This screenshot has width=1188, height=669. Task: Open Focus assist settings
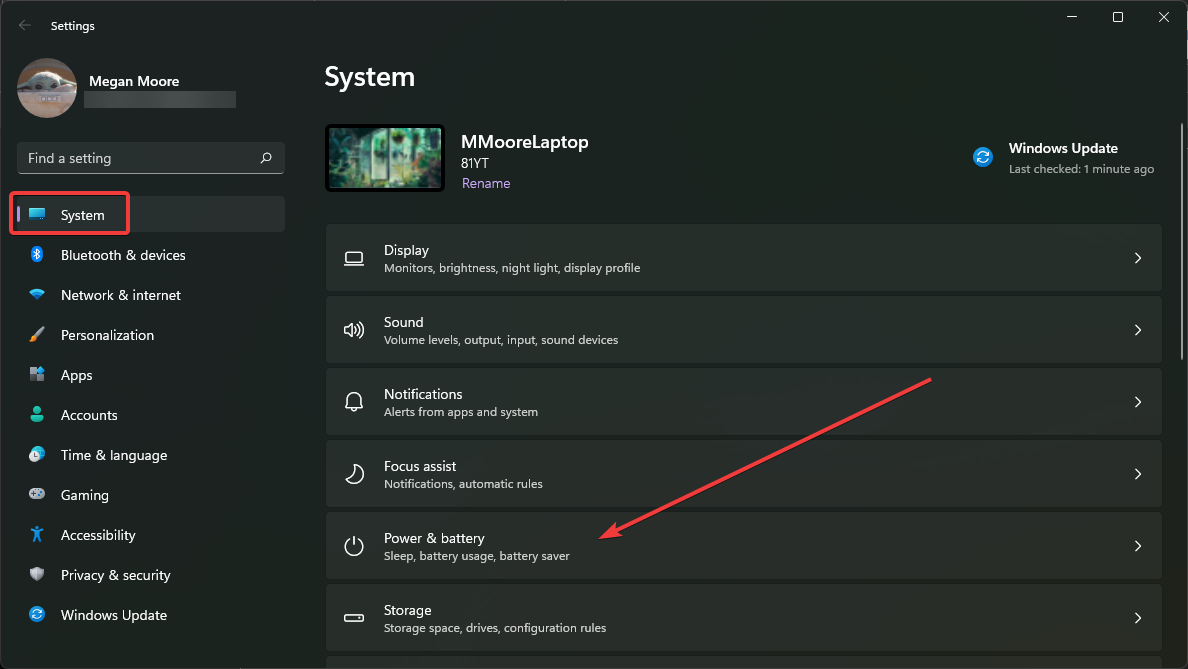tap(742, 474)
